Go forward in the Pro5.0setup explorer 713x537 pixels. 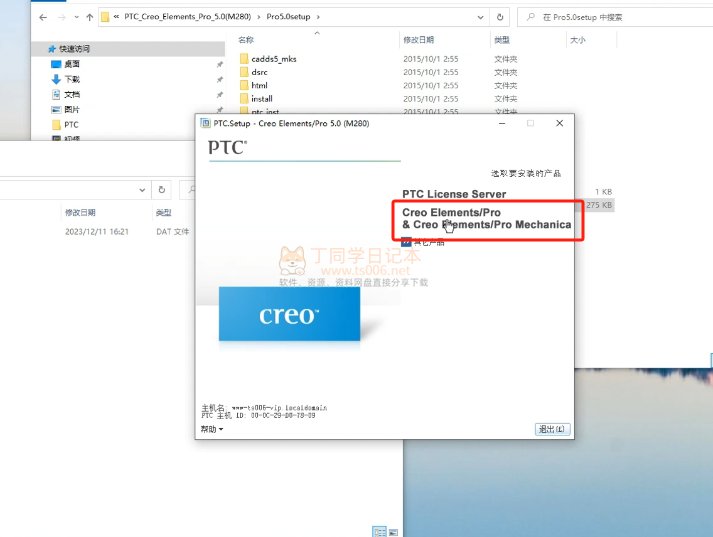(x=62, y=17)
